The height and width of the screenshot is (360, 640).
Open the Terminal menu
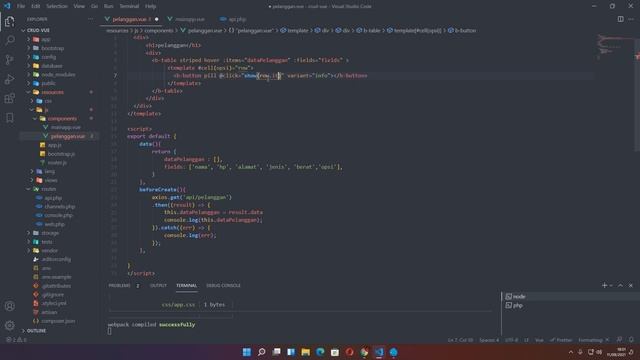click(x=129, y=6)
